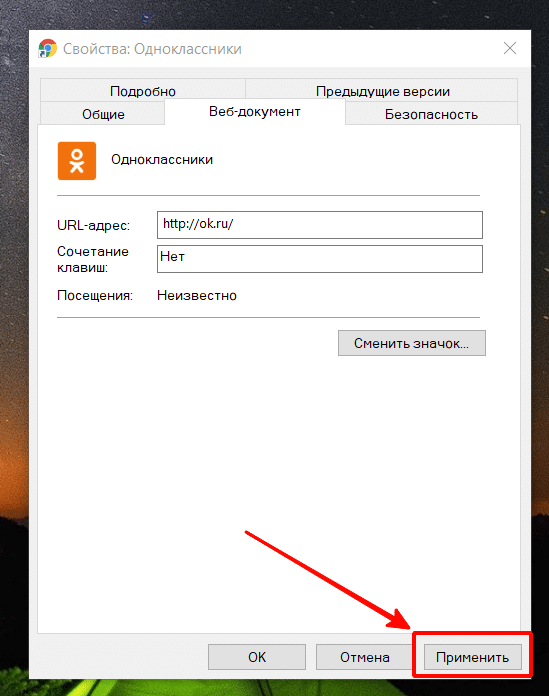Go to the Безопасность tab
Viewport: 549px width, 696px height.
pos(431,114)
